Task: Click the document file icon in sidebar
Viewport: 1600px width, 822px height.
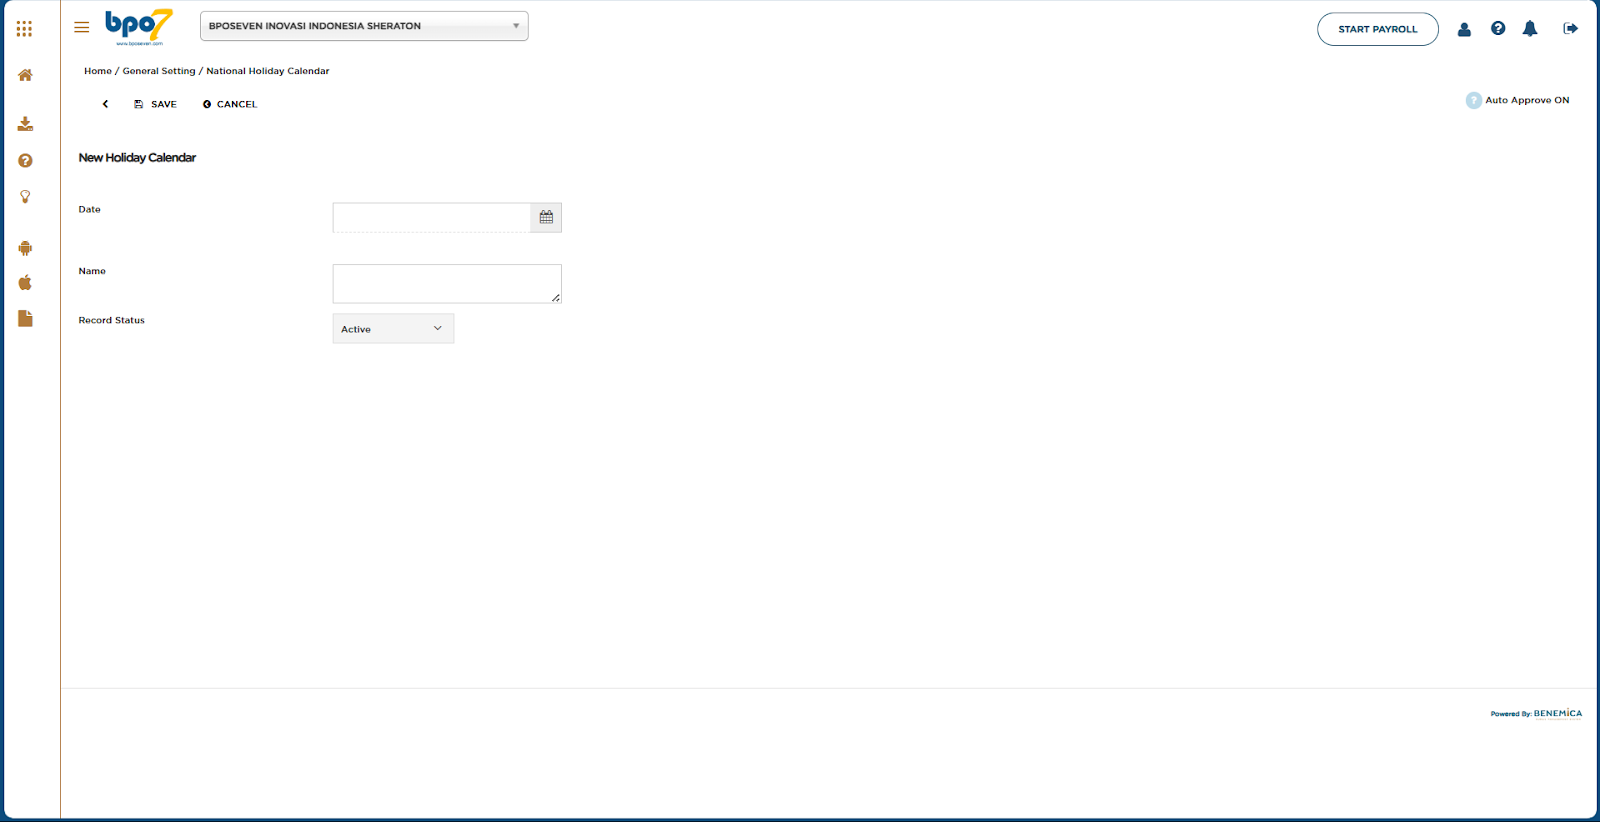Action: [x=25, y=318]
